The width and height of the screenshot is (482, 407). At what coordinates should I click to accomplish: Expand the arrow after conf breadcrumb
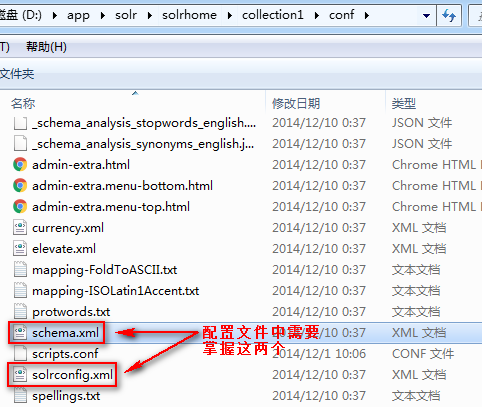[367, 15]
